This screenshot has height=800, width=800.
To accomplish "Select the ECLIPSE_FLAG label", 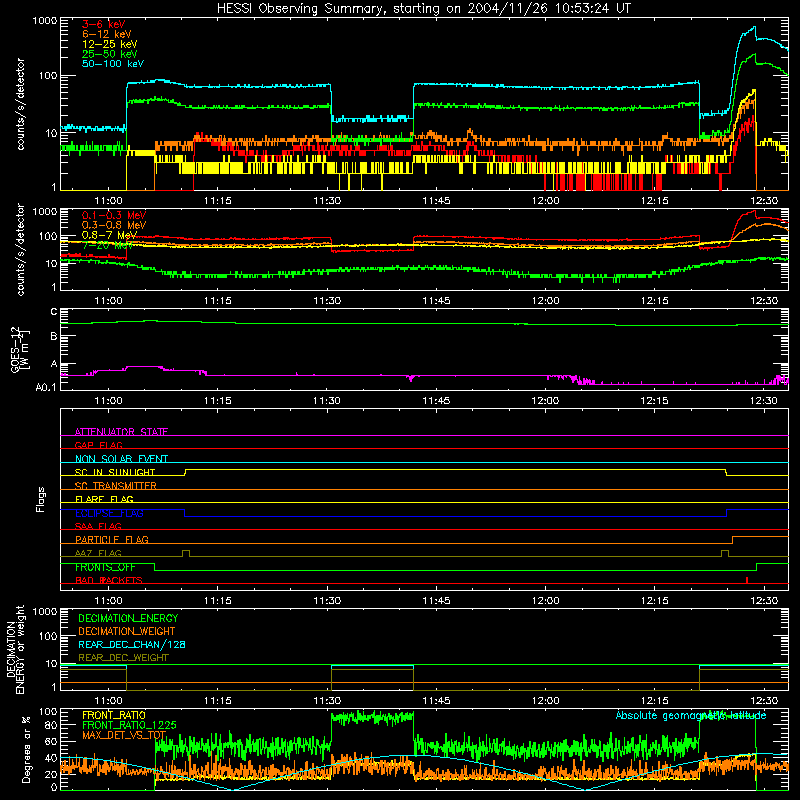I will 109,513.
